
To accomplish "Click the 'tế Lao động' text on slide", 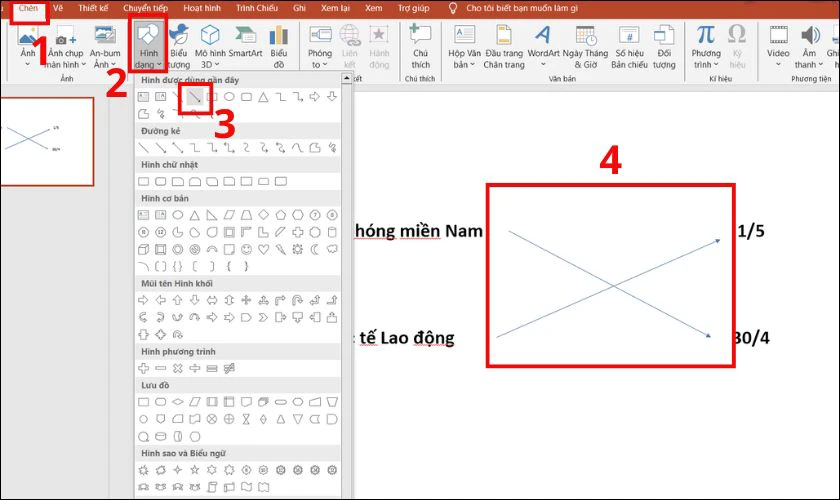I will click(x=407, y=338).
